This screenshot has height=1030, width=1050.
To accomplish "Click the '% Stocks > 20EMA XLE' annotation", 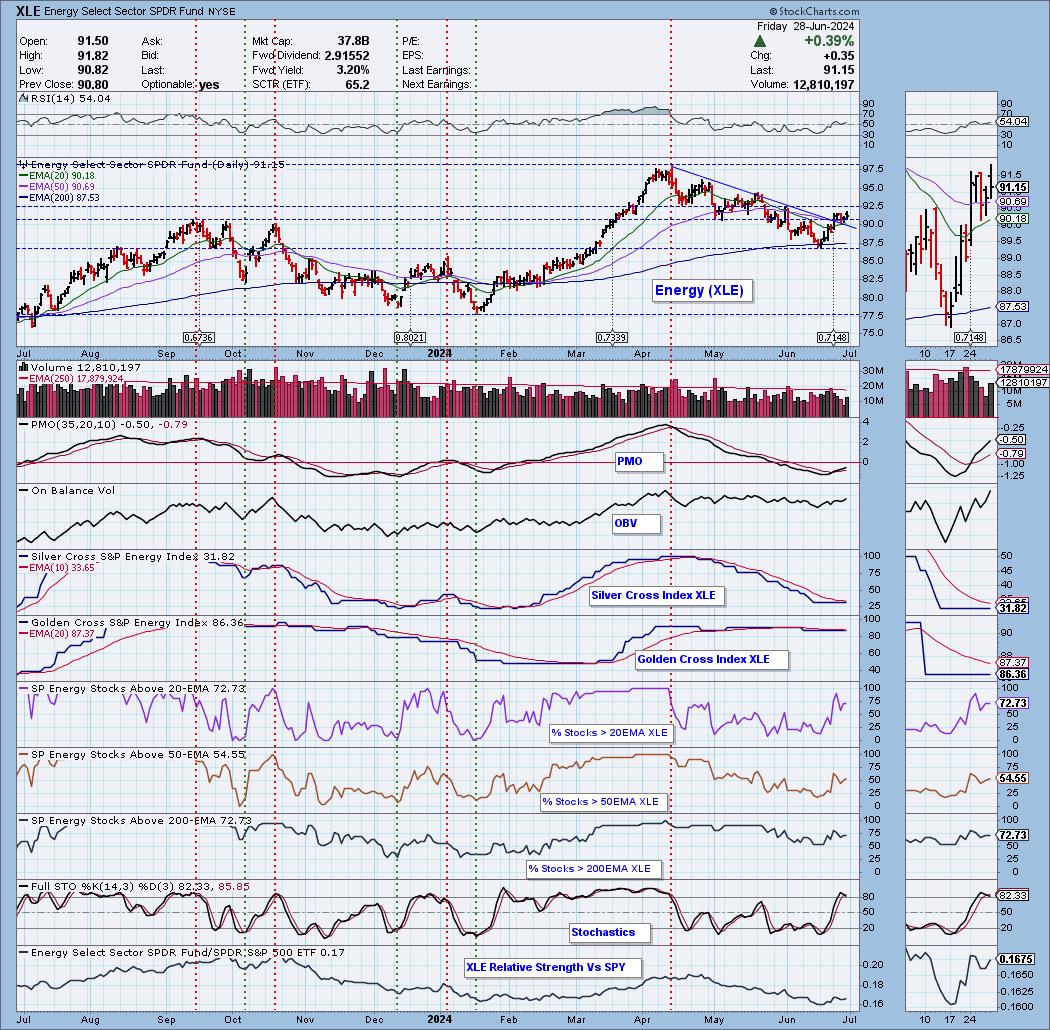I will pos(609,733).
